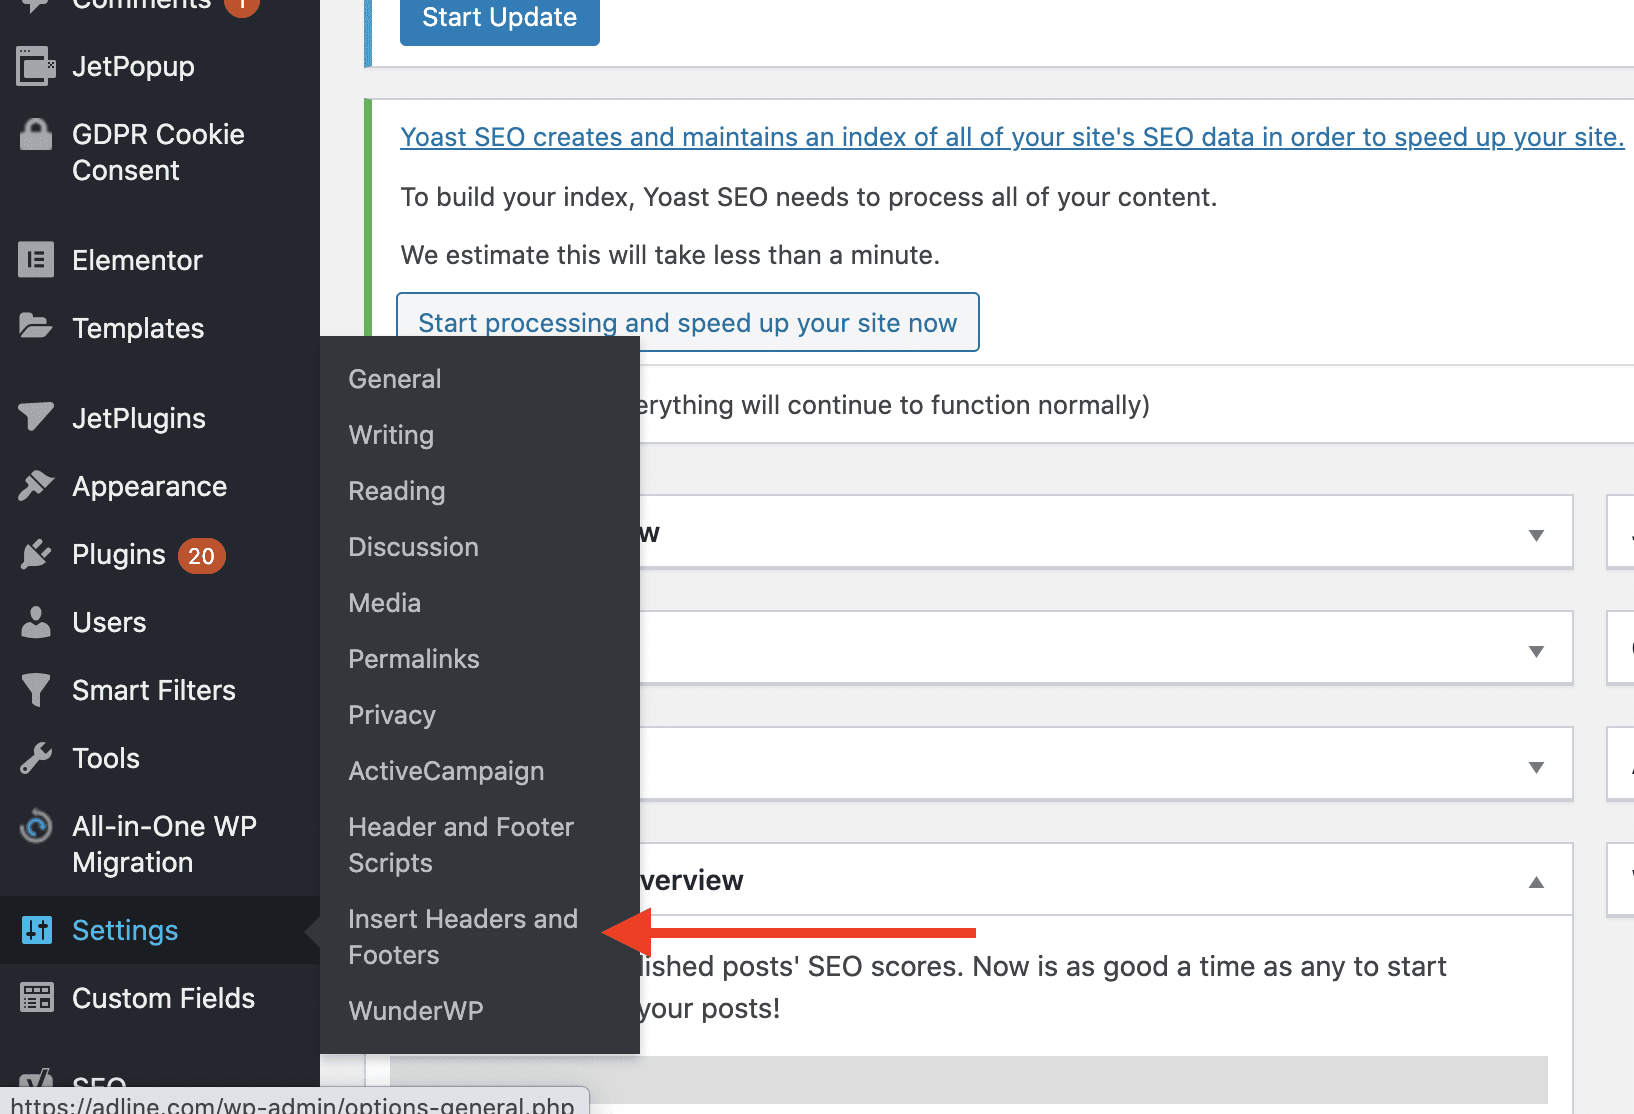This screenshot has height=1114, width=1634.
Task: Click the Elementor sidebar icon
Action: pos(36,260)
